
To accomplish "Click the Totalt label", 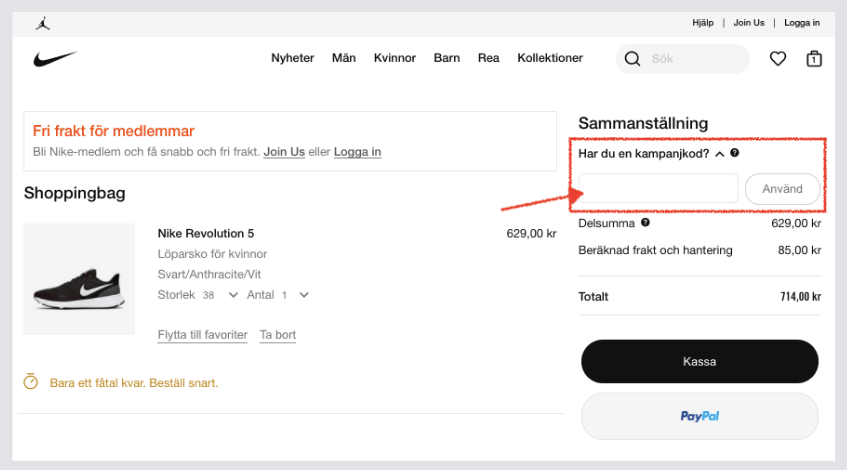I will click(593, 297).
